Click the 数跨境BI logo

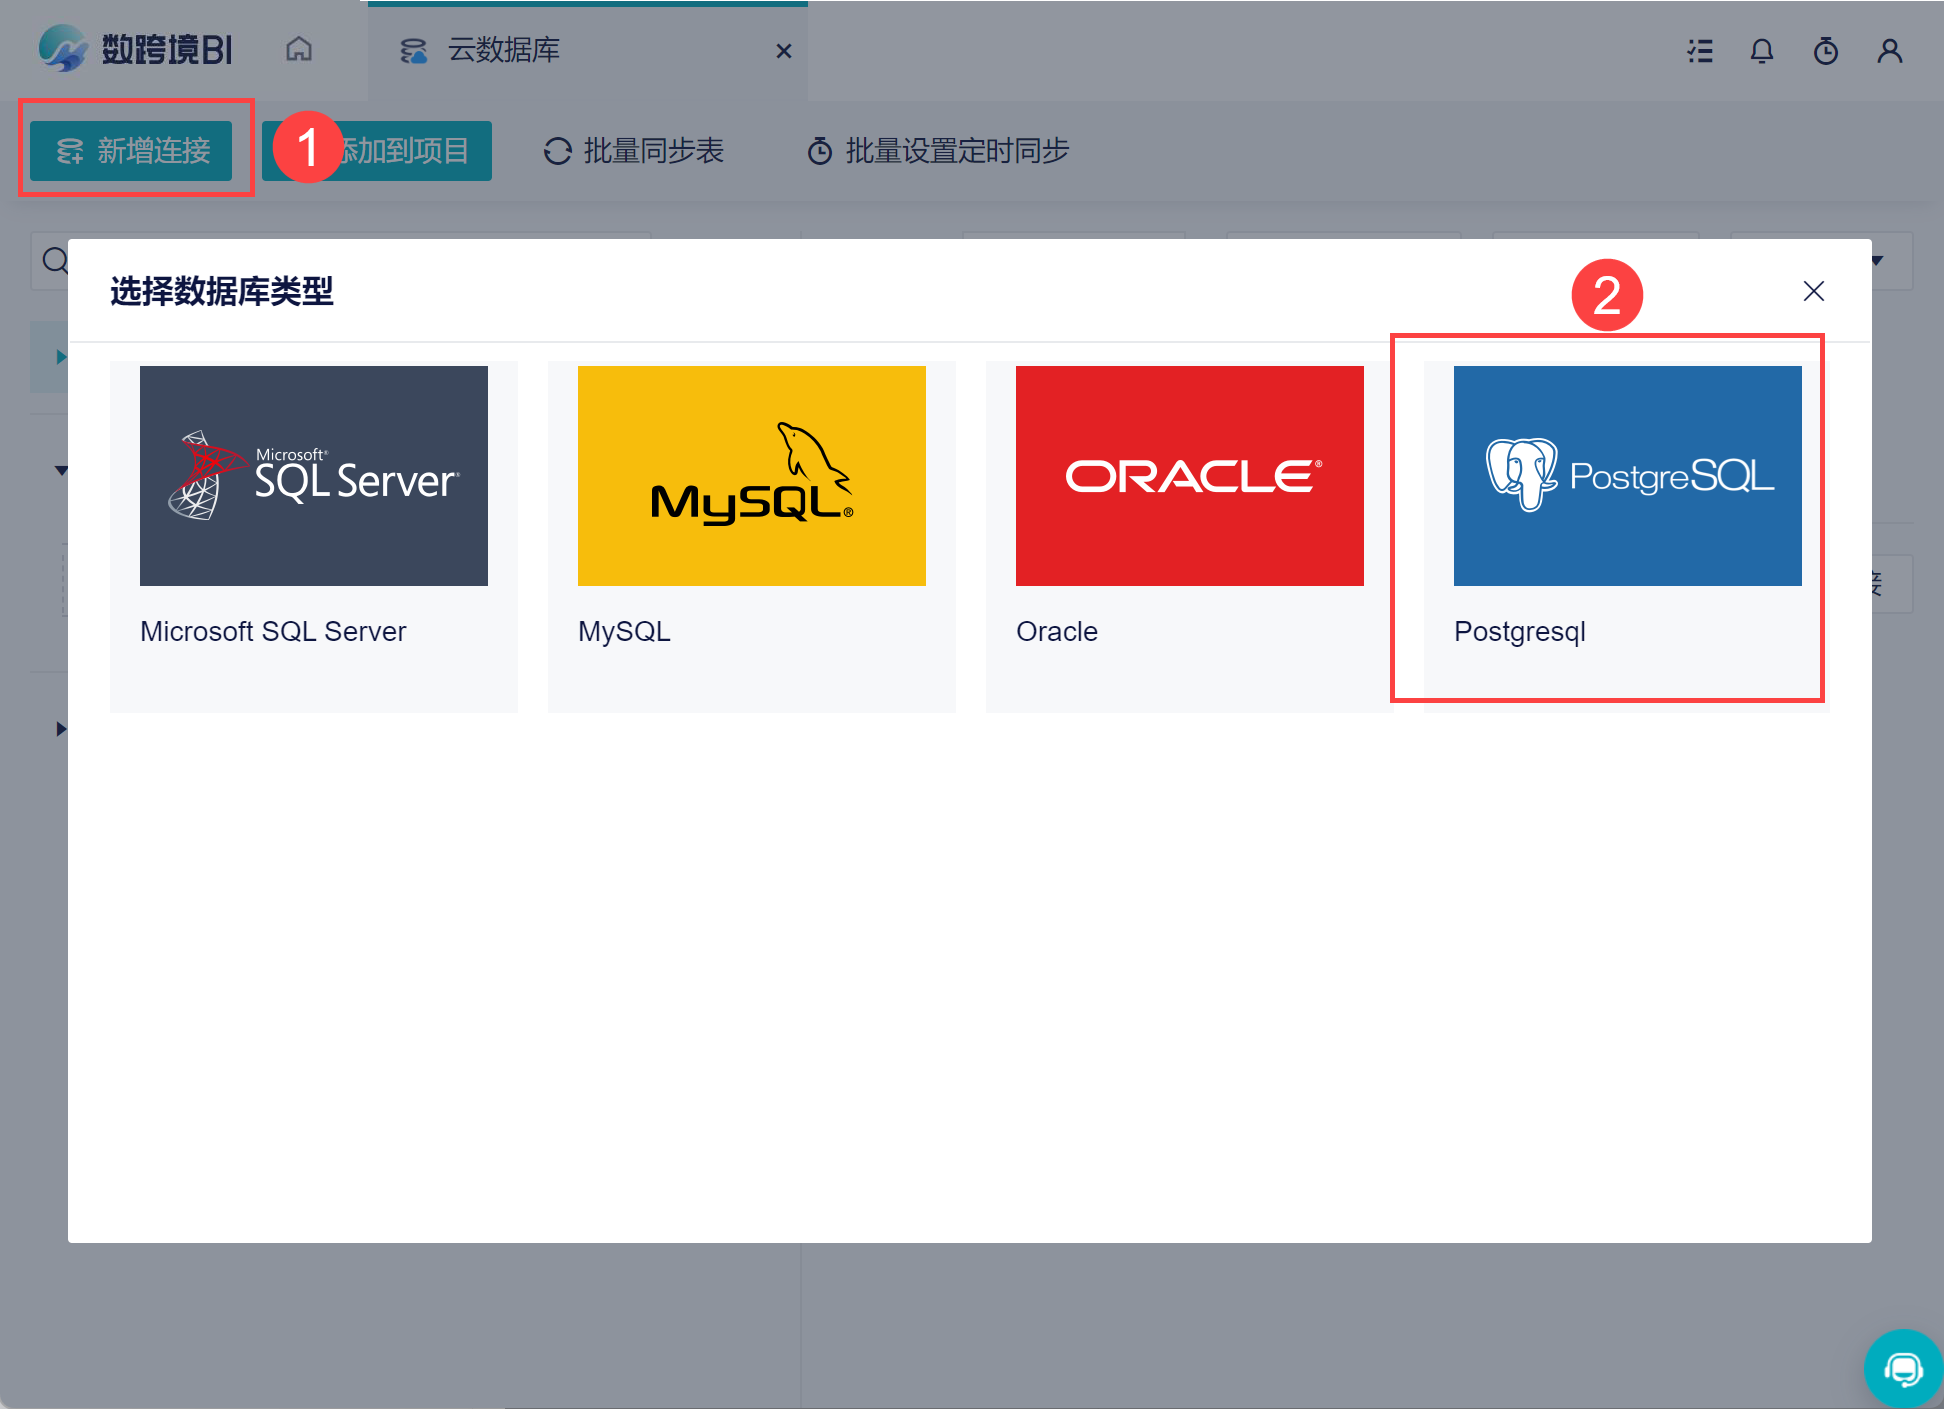point(136,49)
